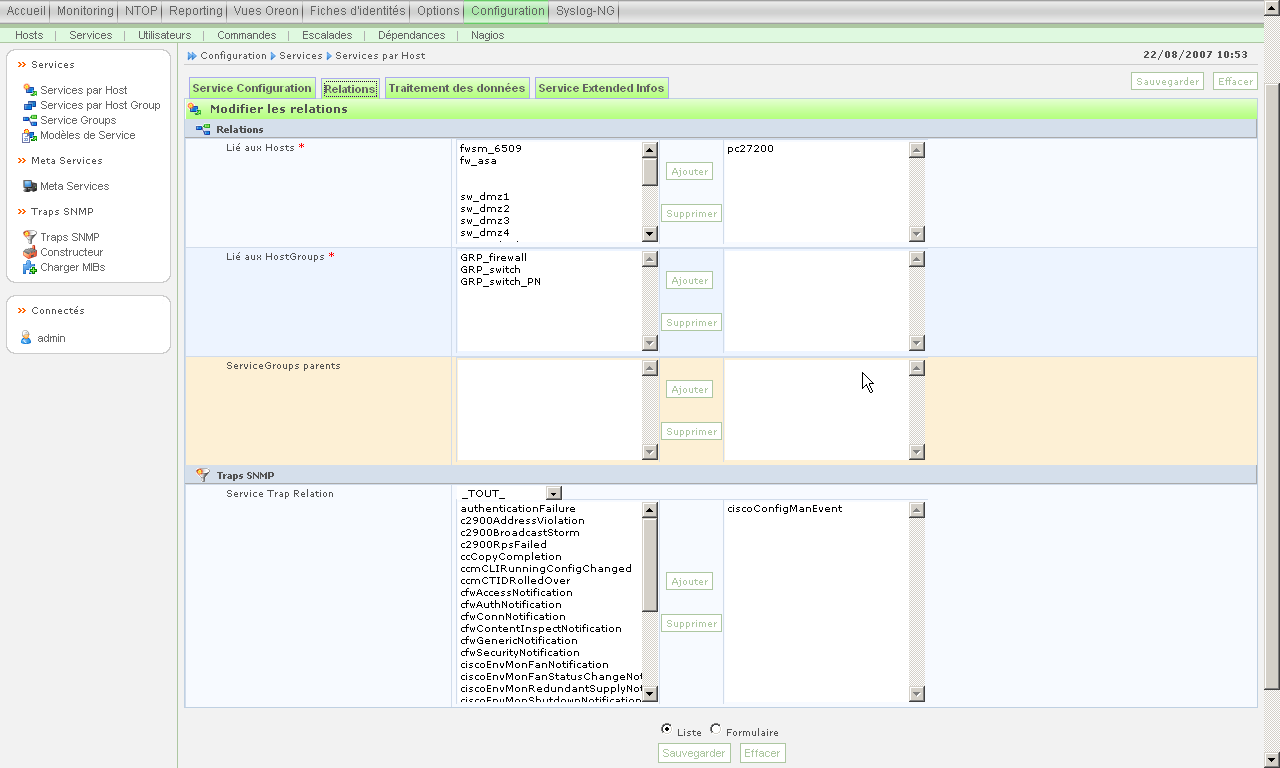Select the Liste radio button

pyautogui.click(x=667, y=729)
